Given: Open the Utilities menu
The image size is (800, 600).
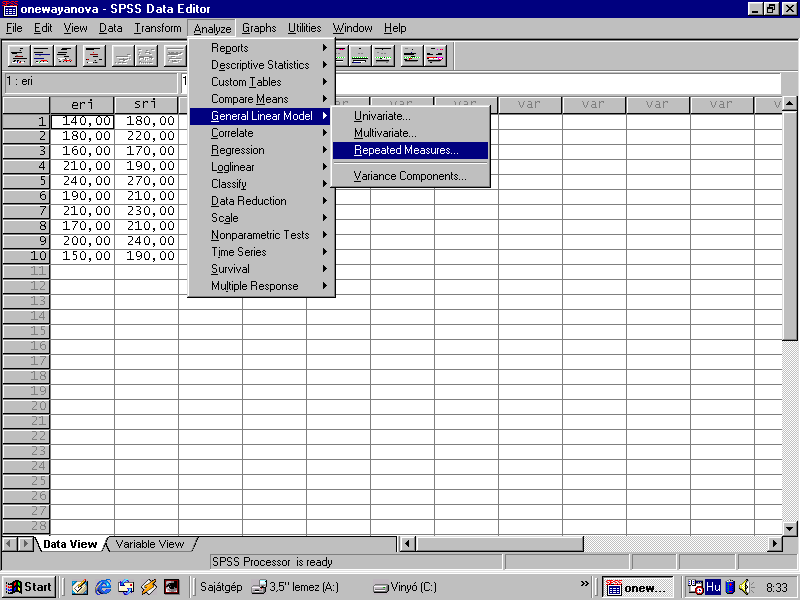Looking at the screenshot, I should click(x=305, y=28).
